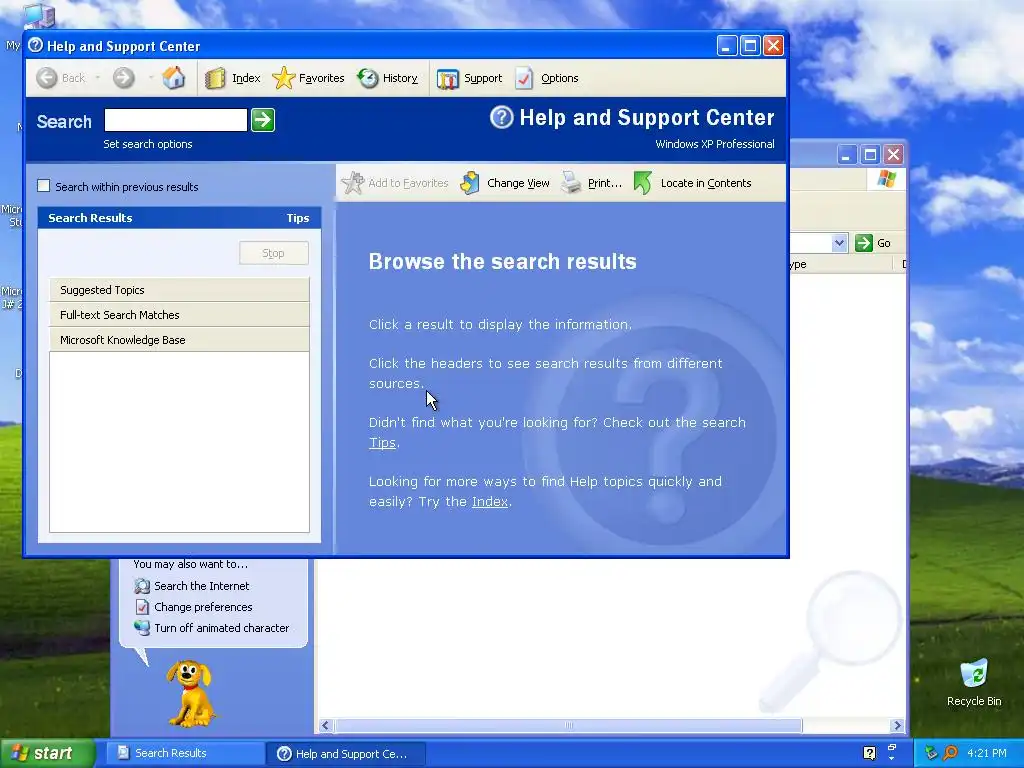Open the Support icon
Viewport: 1024px width, 768px height.
(x=447, y=78)
